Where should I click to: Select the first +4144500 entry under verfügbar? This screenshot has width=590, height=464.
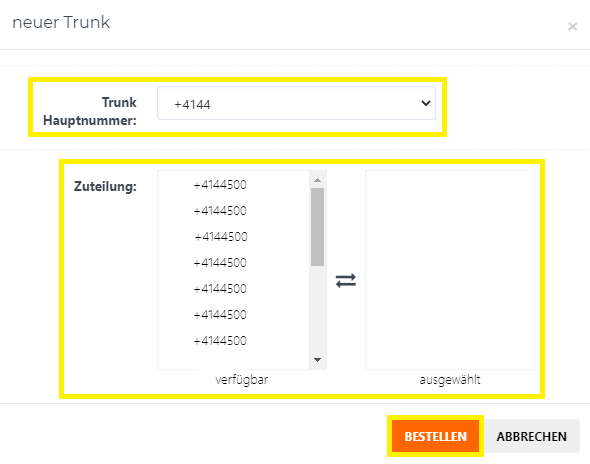pyautogui.click(x=220, y=185)
